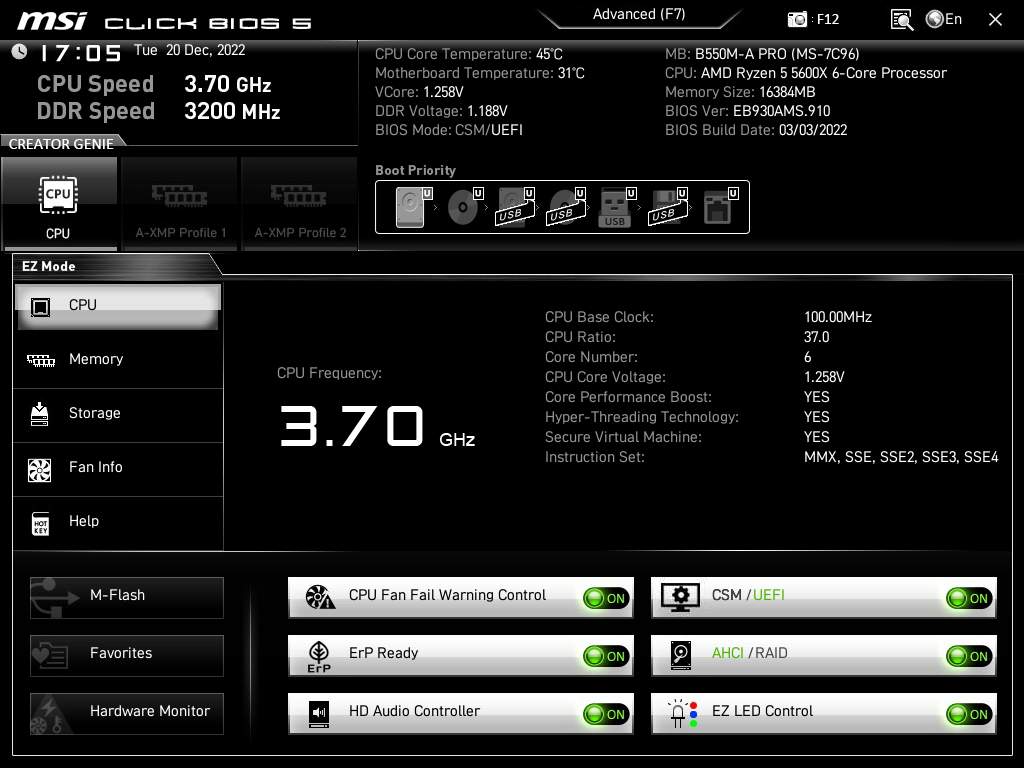Open the CPU section in EZ Mode sidebar
The height and width of the screenshot is (768, 1024).
pos(118,306)
